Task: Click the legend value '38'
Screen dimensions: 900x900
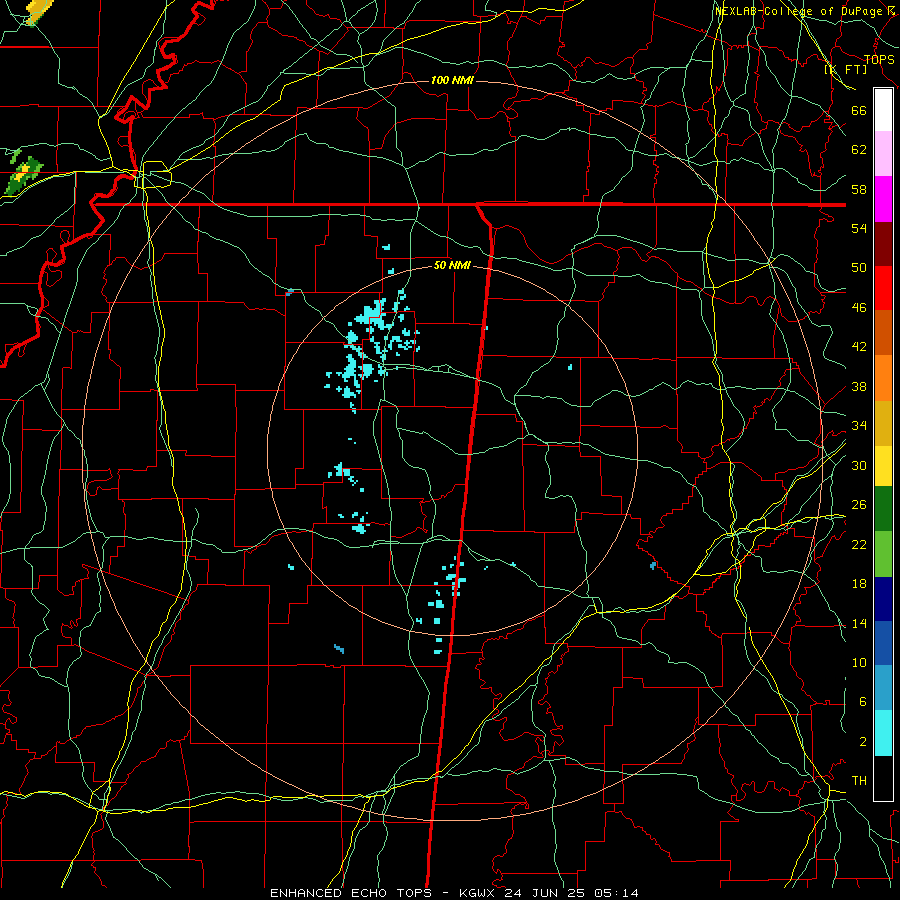Action: click(859, 387)
